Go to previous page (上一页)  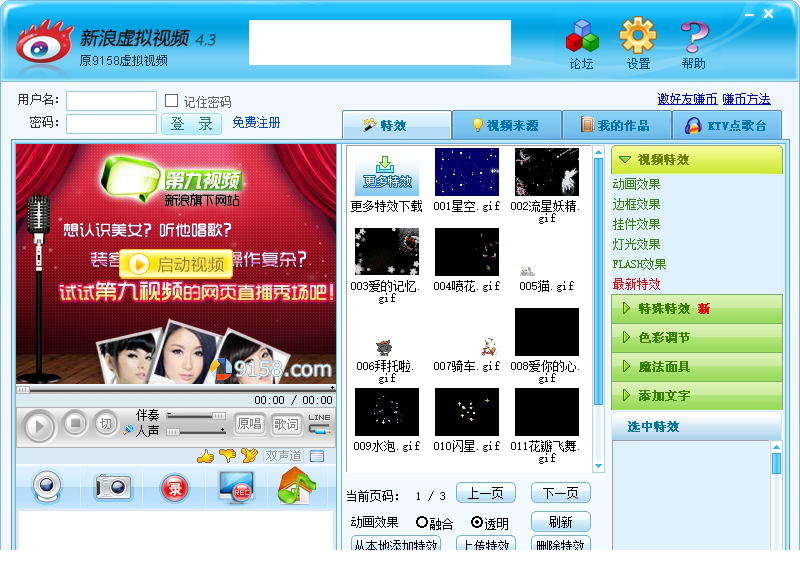[x=486, y=493]
